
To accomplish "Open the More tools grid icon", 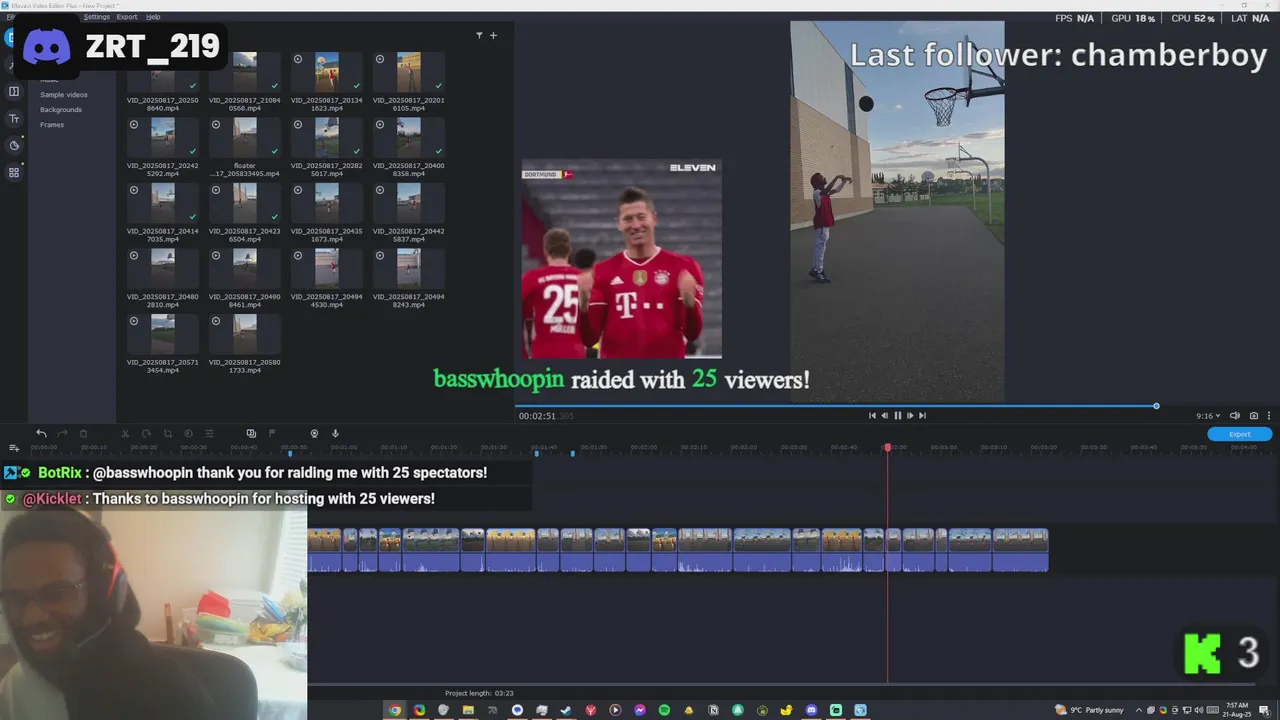I will point(14,172).
